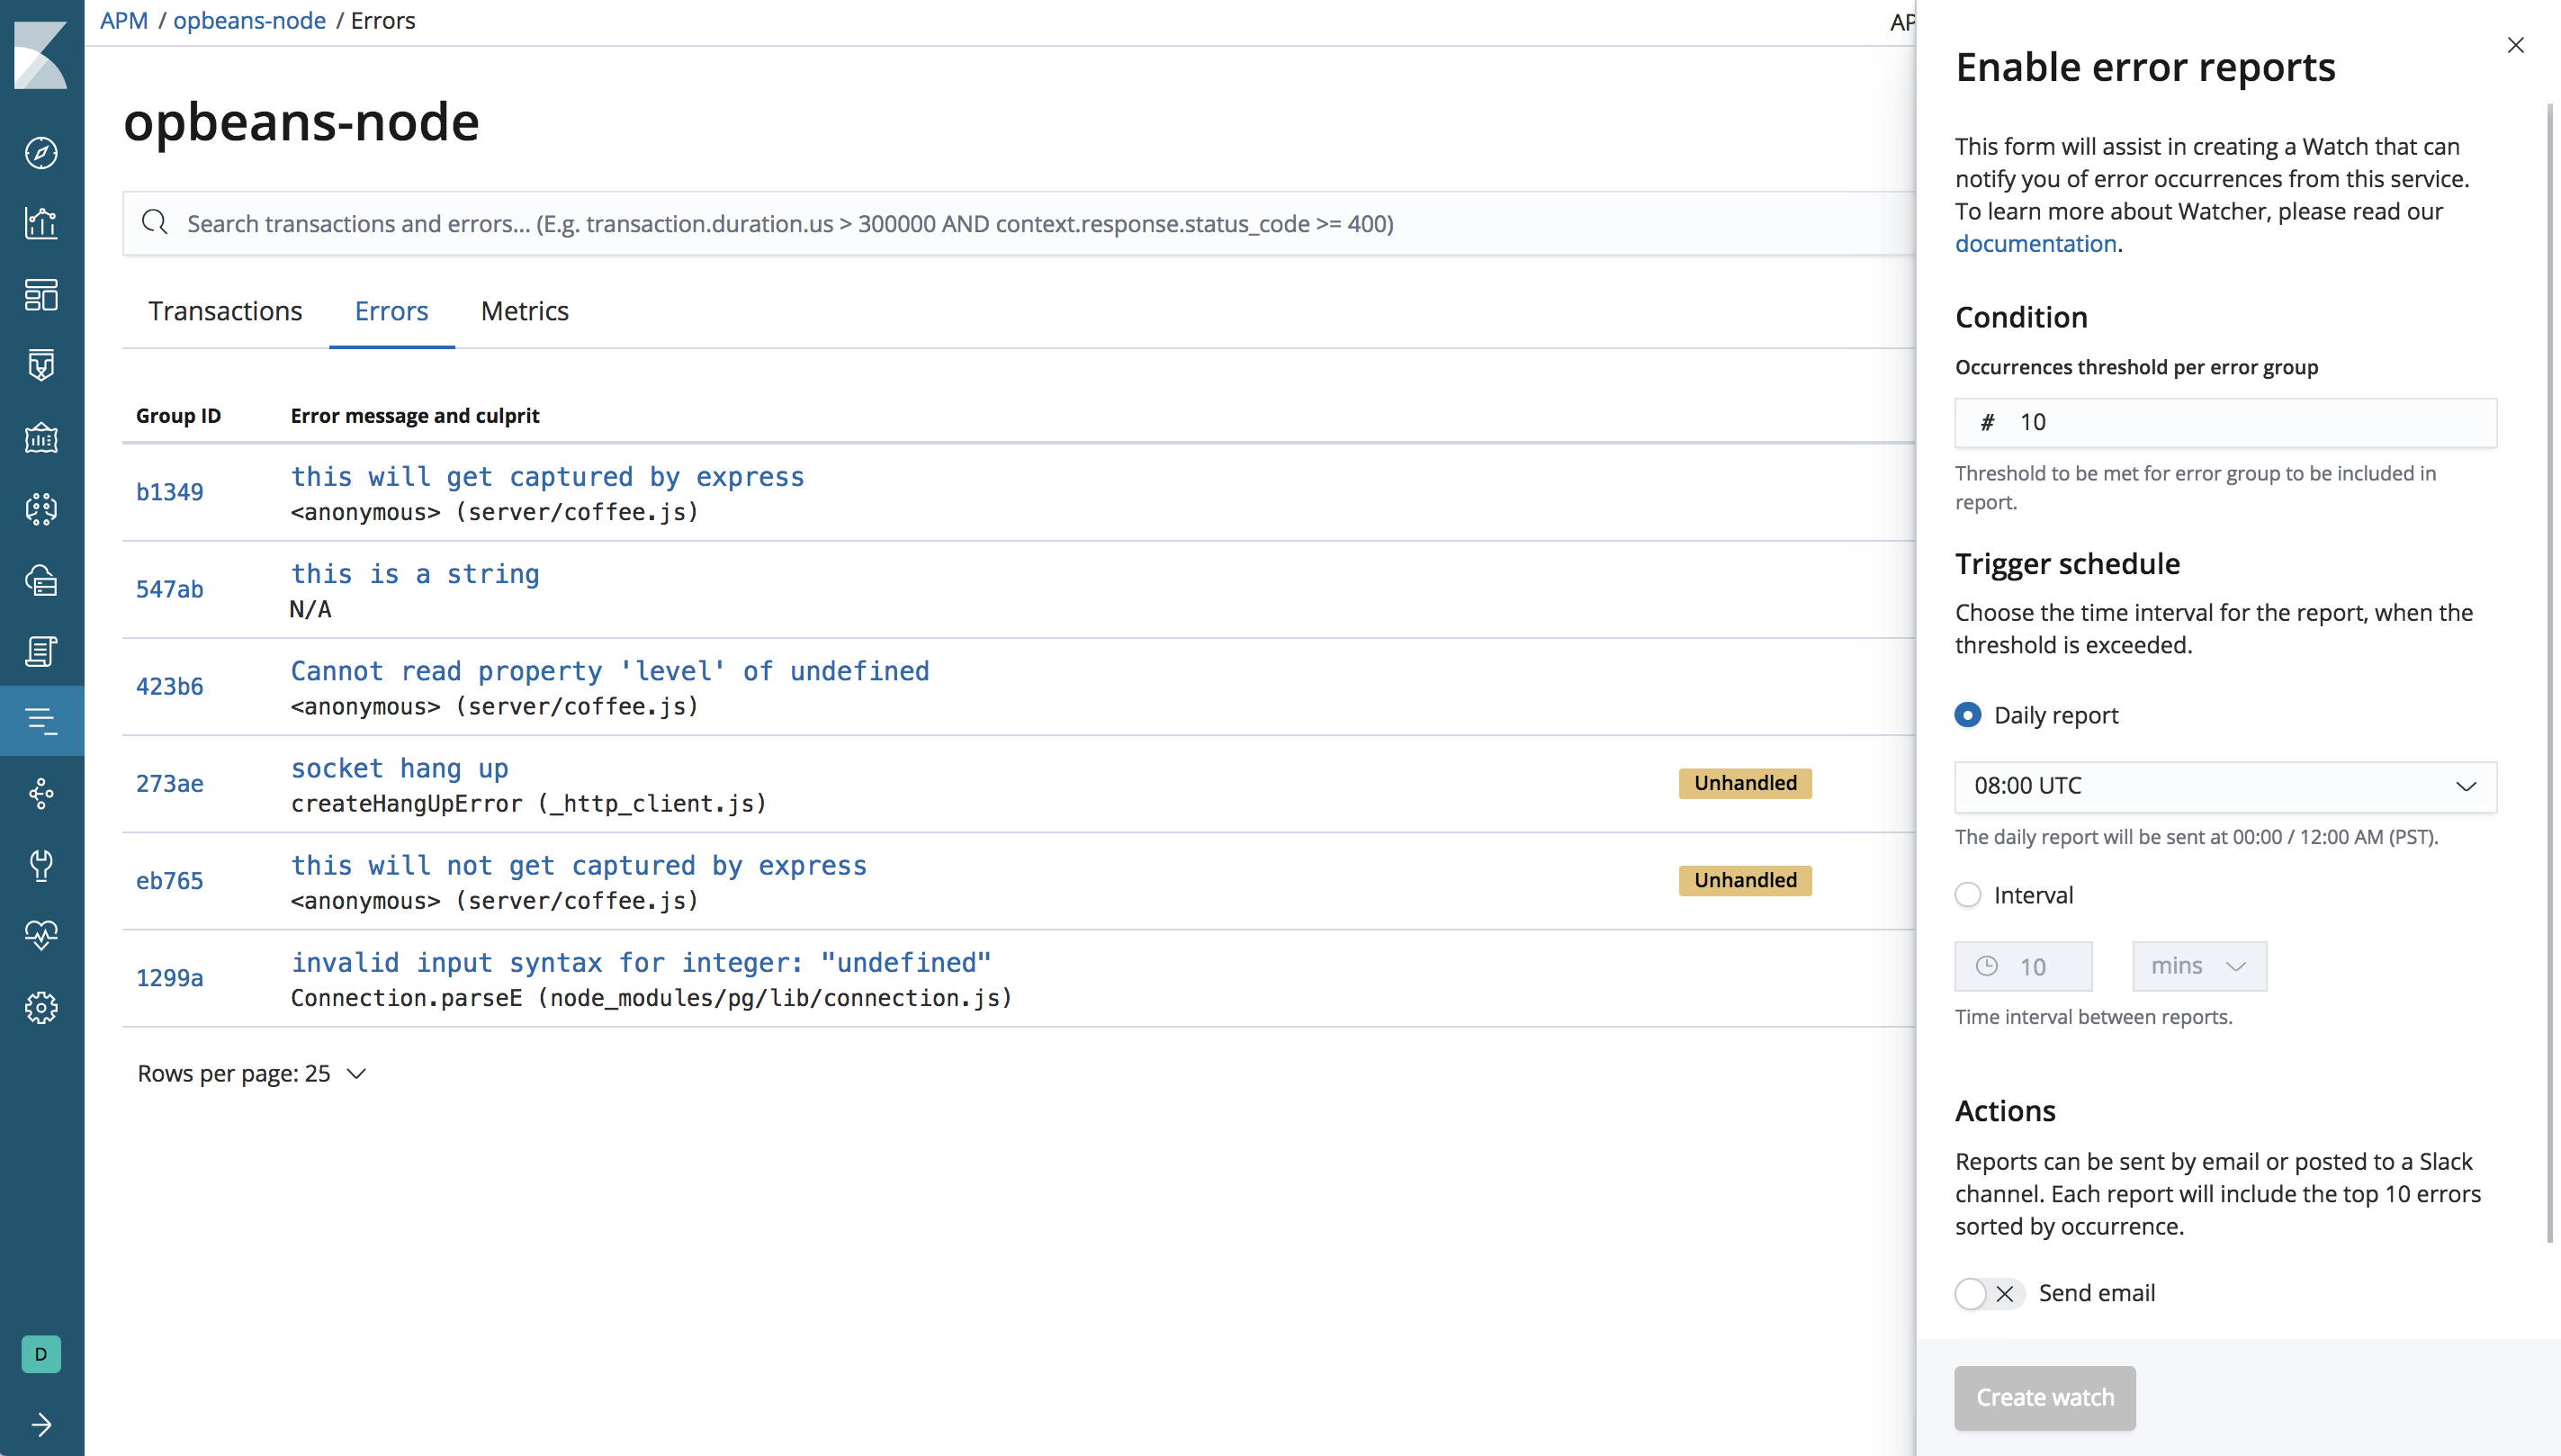Open the Monitoring heartbeat icon

tap(41, 936)
